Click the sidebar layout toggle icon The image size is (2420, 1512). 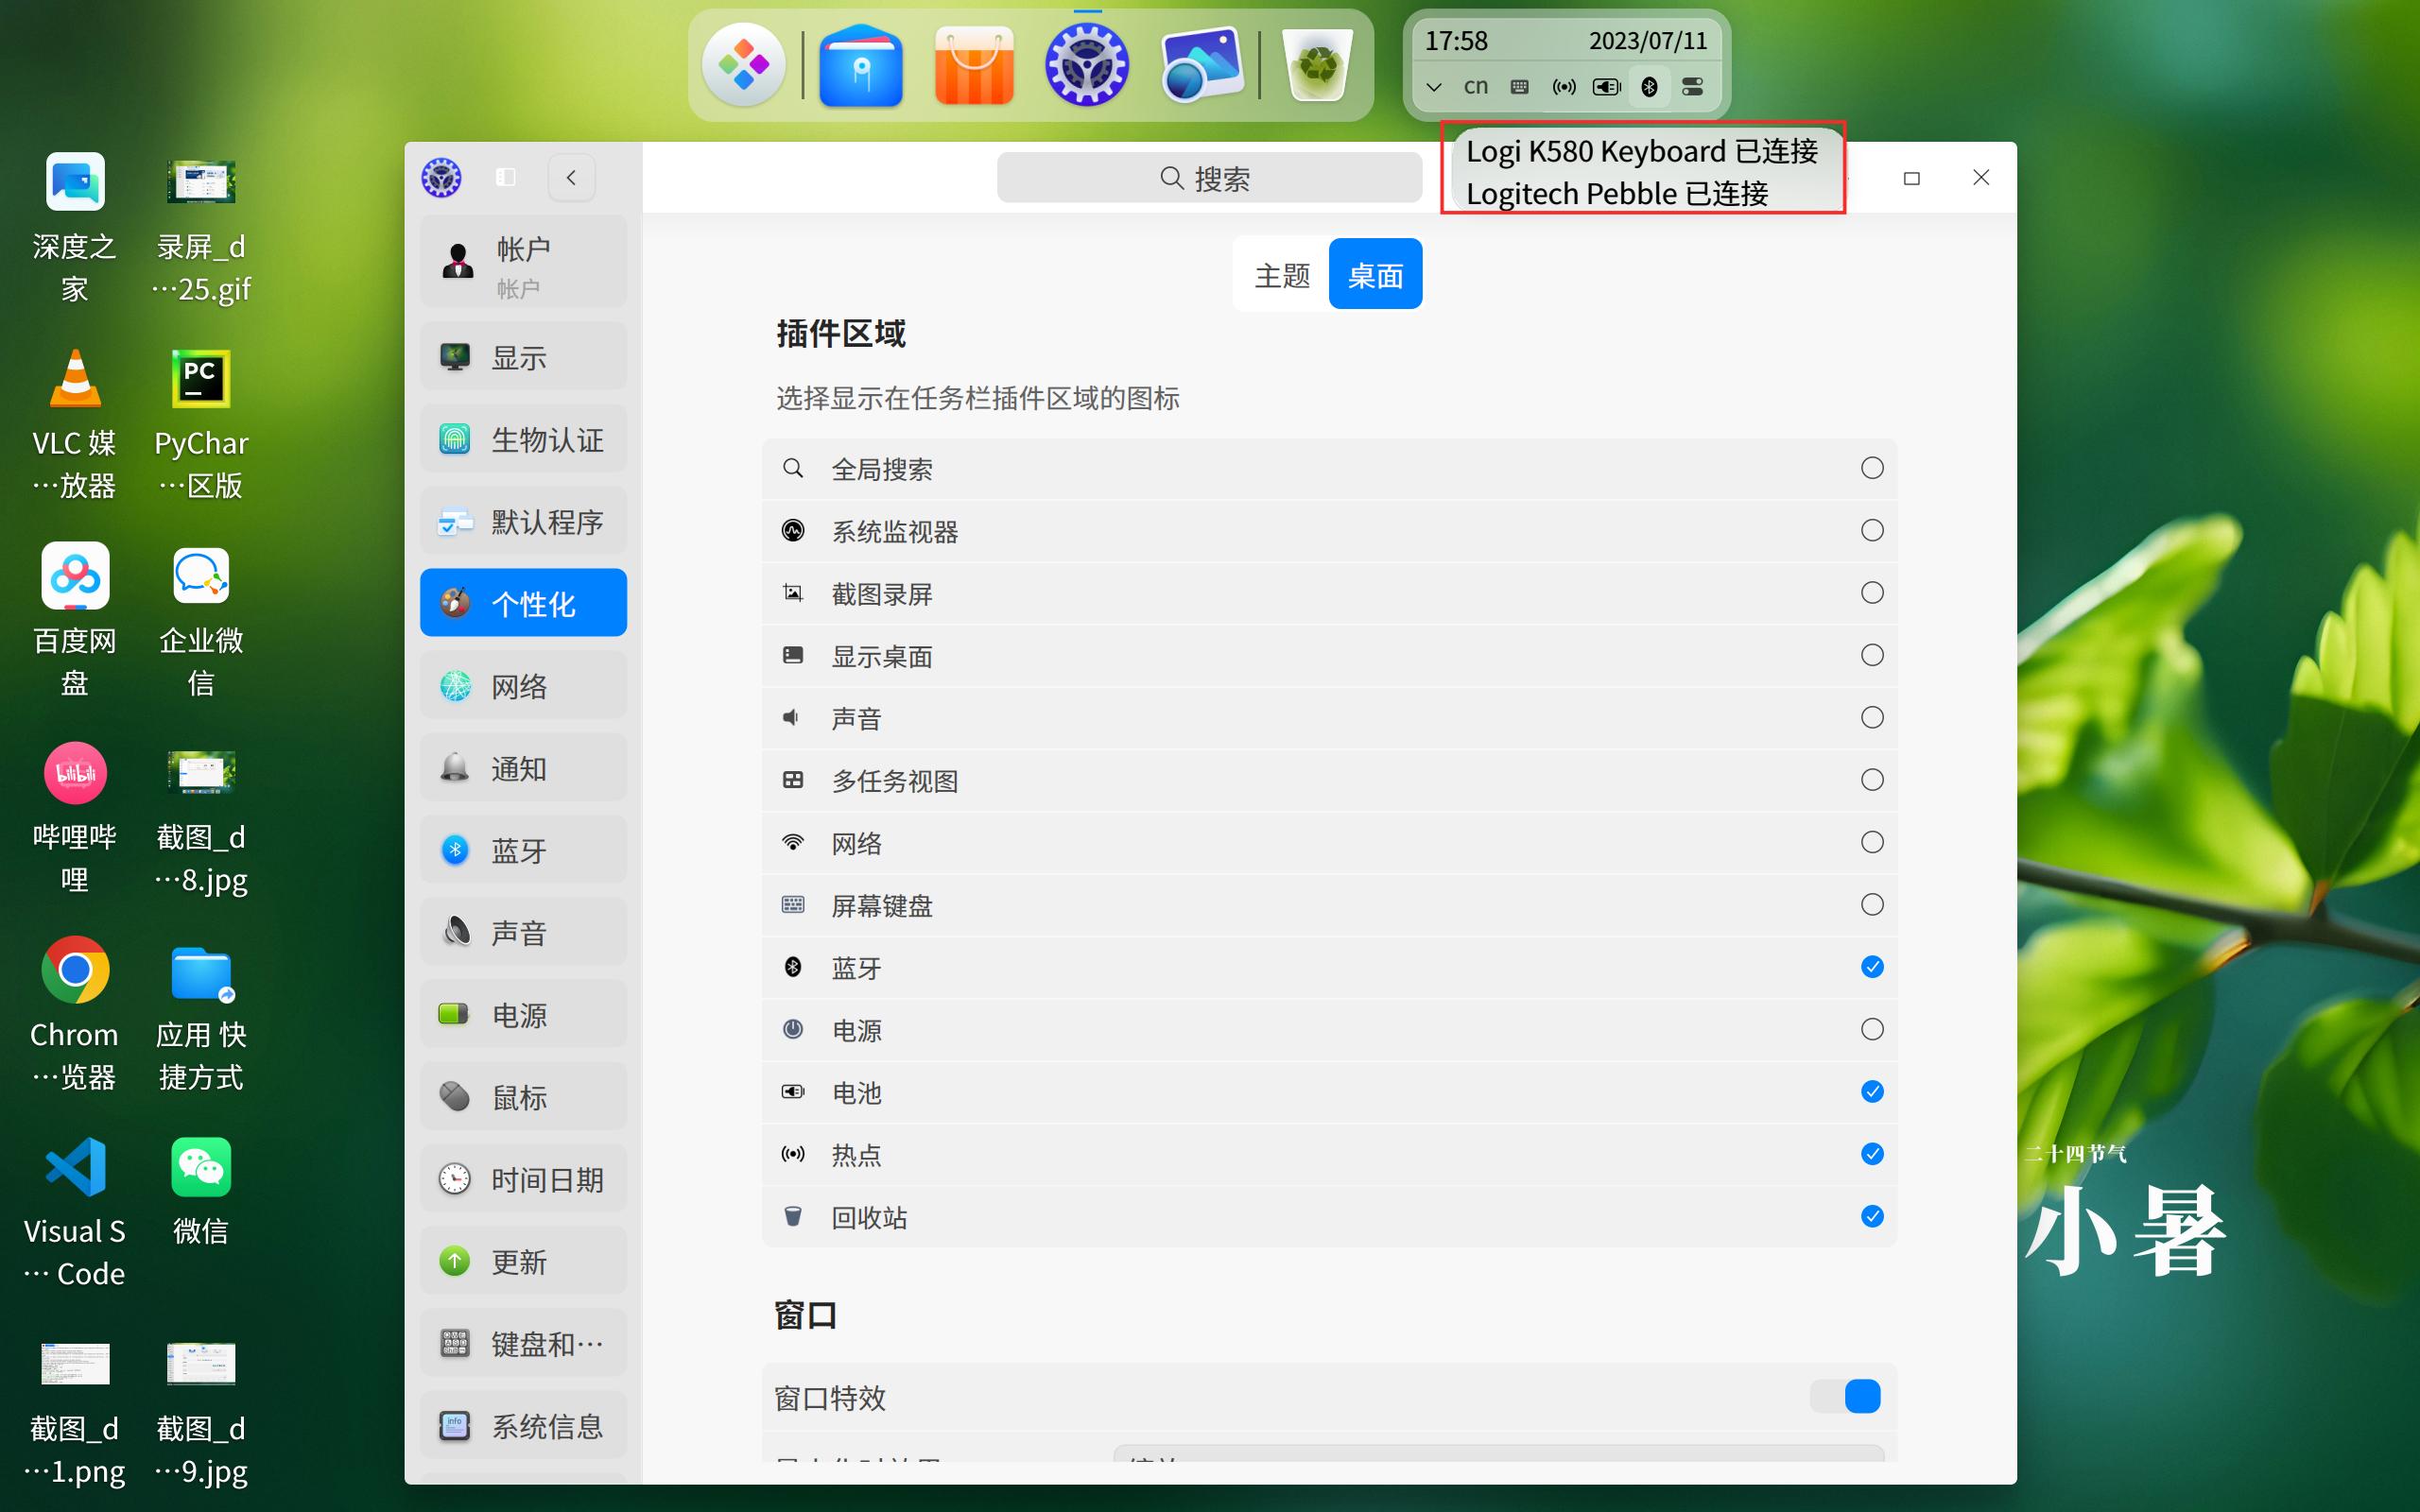[505, 177]
